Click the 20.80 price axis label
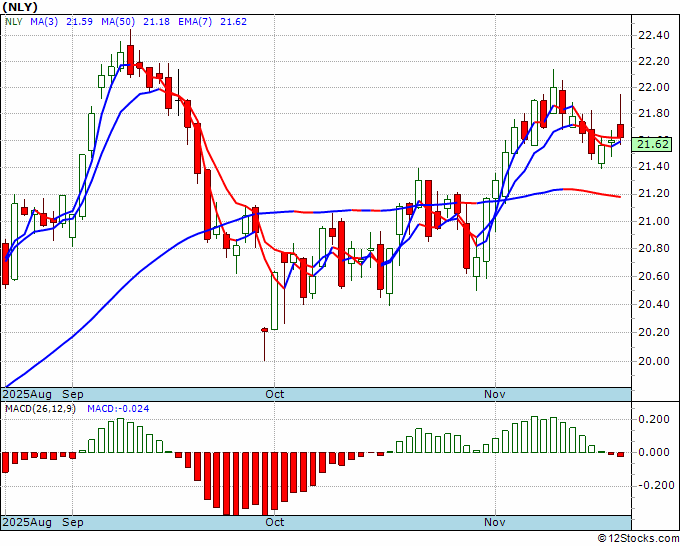This screenshot has height=546, width=680. 654,248
